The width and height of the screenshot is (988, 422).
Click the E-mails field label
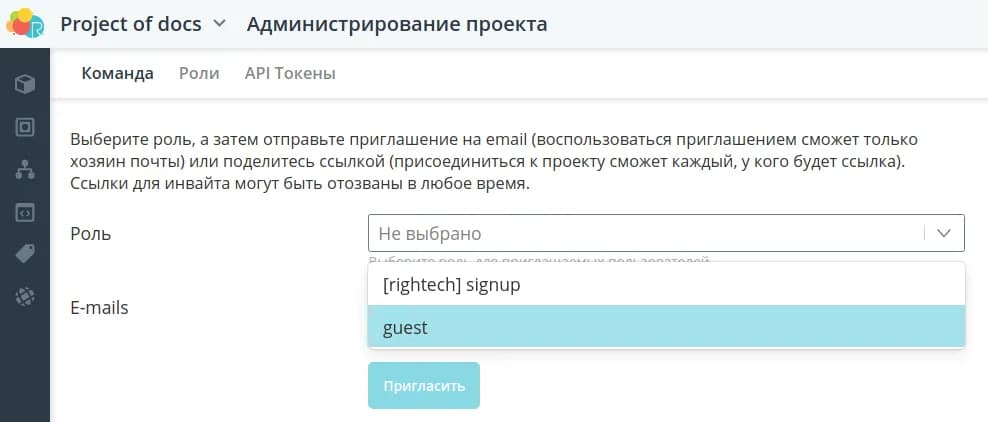pos(99,308)
